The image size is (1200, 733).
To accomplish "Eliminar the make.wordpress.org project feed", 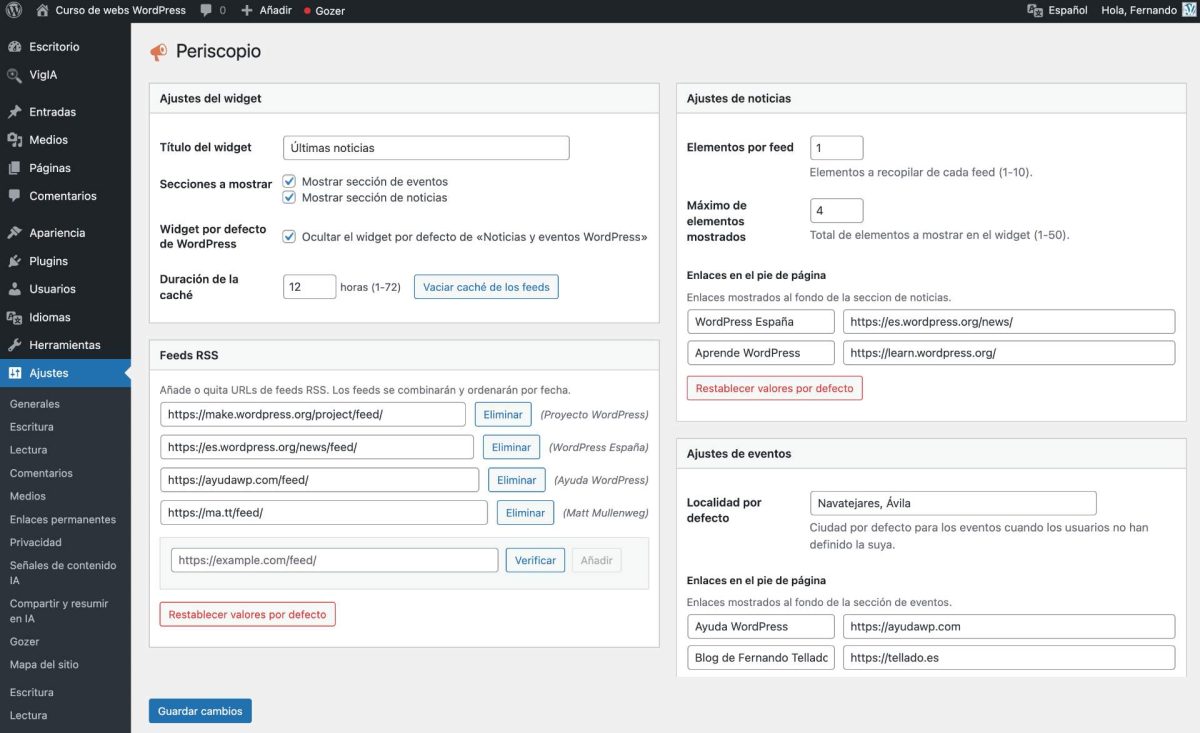I will [x=503, y=414].
